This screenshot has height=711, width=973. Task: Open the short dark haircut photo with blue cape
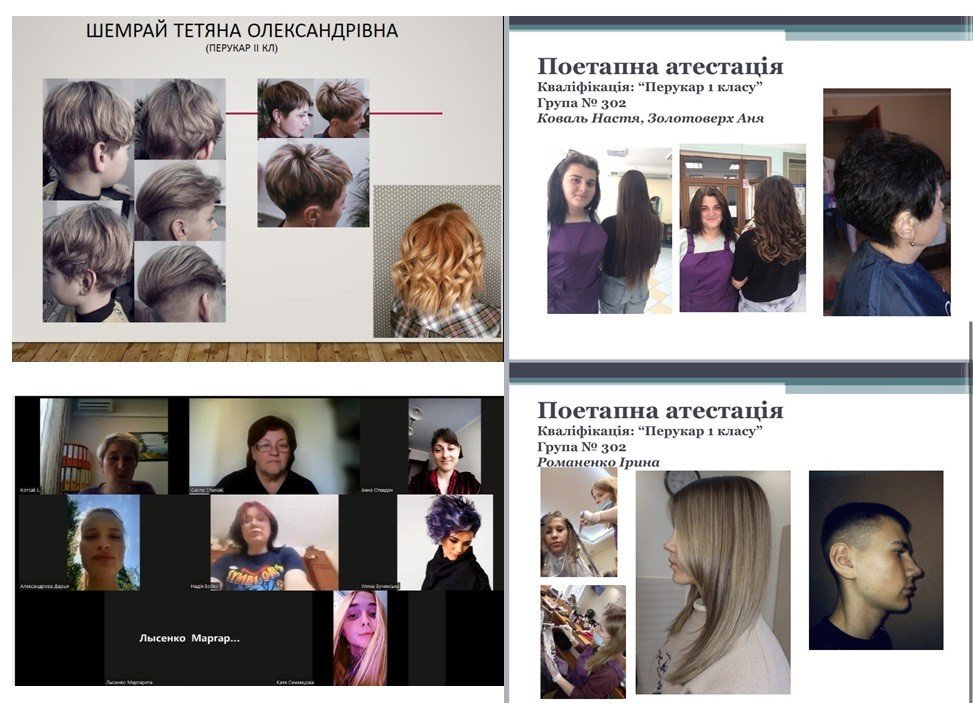(887, 202)
